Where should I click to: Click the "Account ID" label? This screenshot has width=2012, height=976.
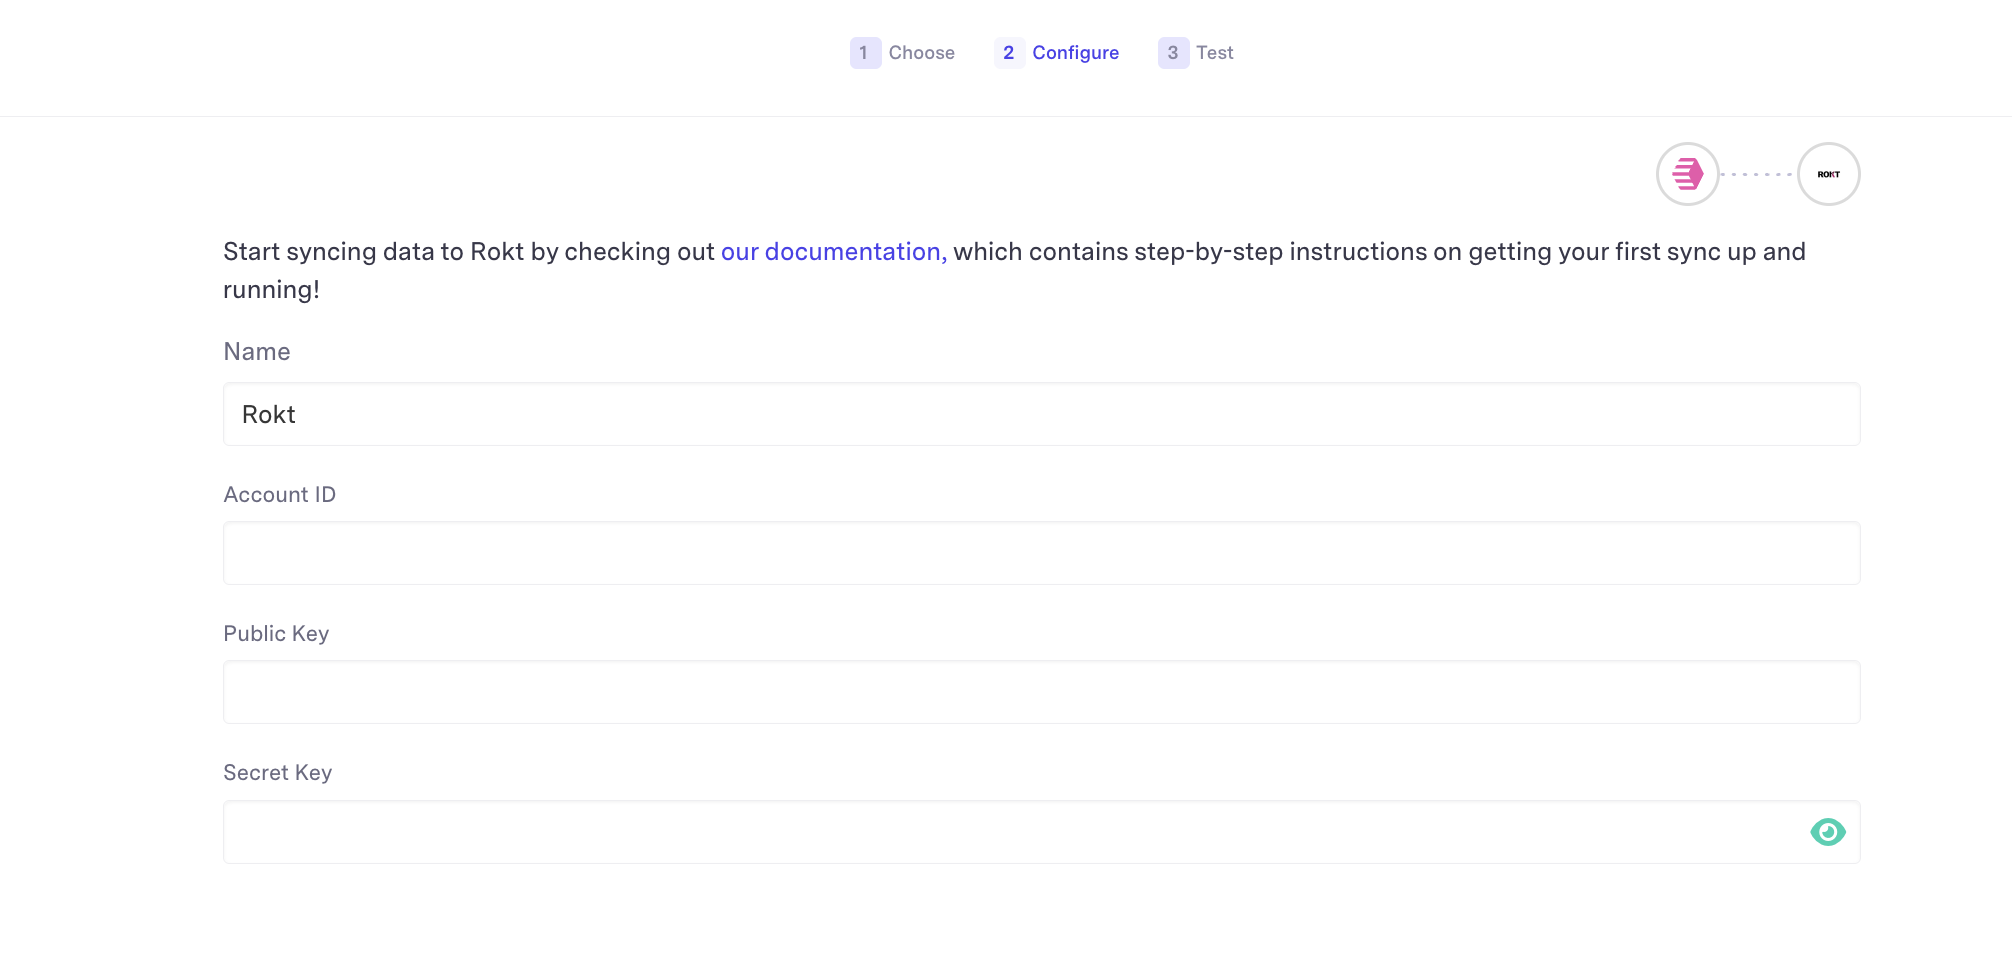coord(280,495)
